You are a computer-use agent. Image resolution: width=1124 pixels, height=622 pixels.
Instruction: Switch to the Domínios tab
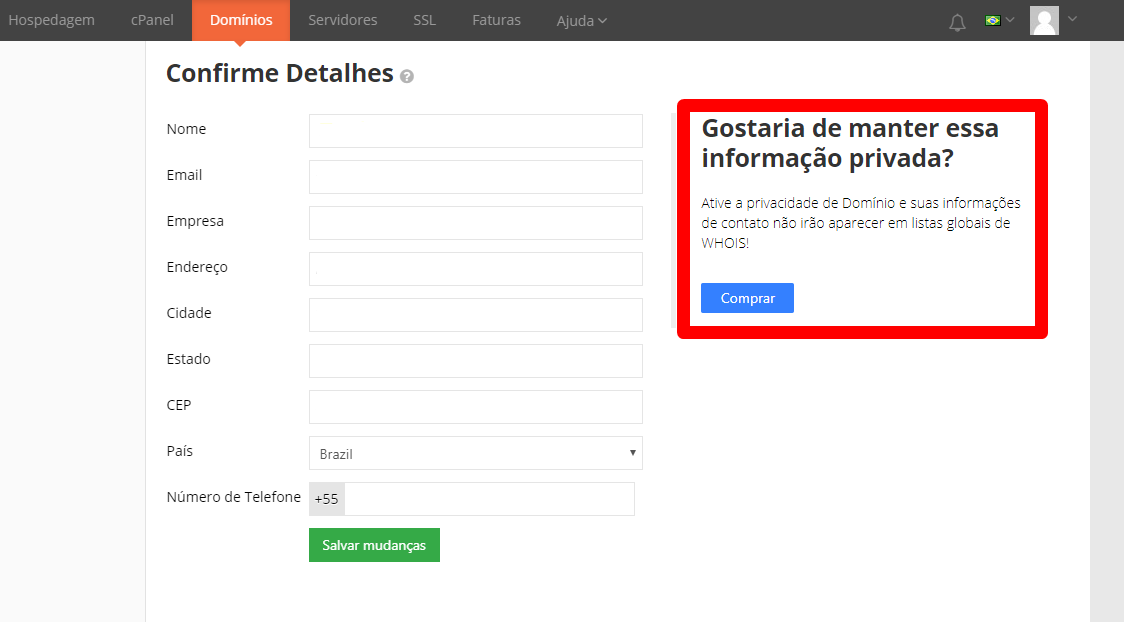[241, 20]
